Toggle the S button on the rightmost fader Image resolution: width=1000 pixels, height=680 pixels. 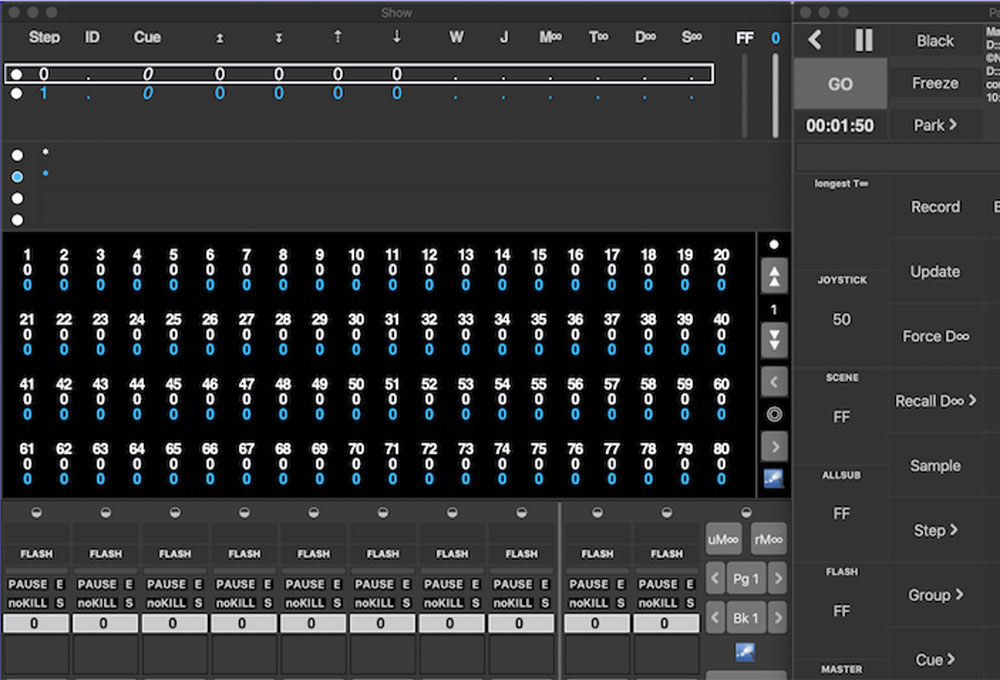[690, 603]
